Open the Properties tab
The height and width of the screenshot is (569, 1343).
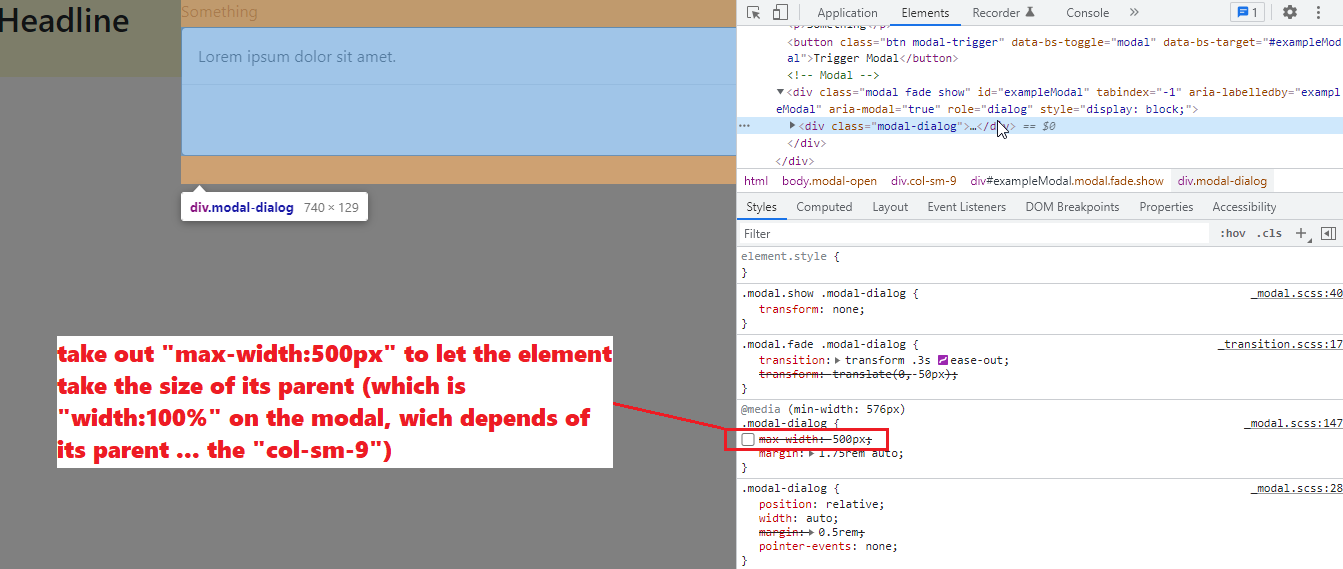coord(1166,207)
